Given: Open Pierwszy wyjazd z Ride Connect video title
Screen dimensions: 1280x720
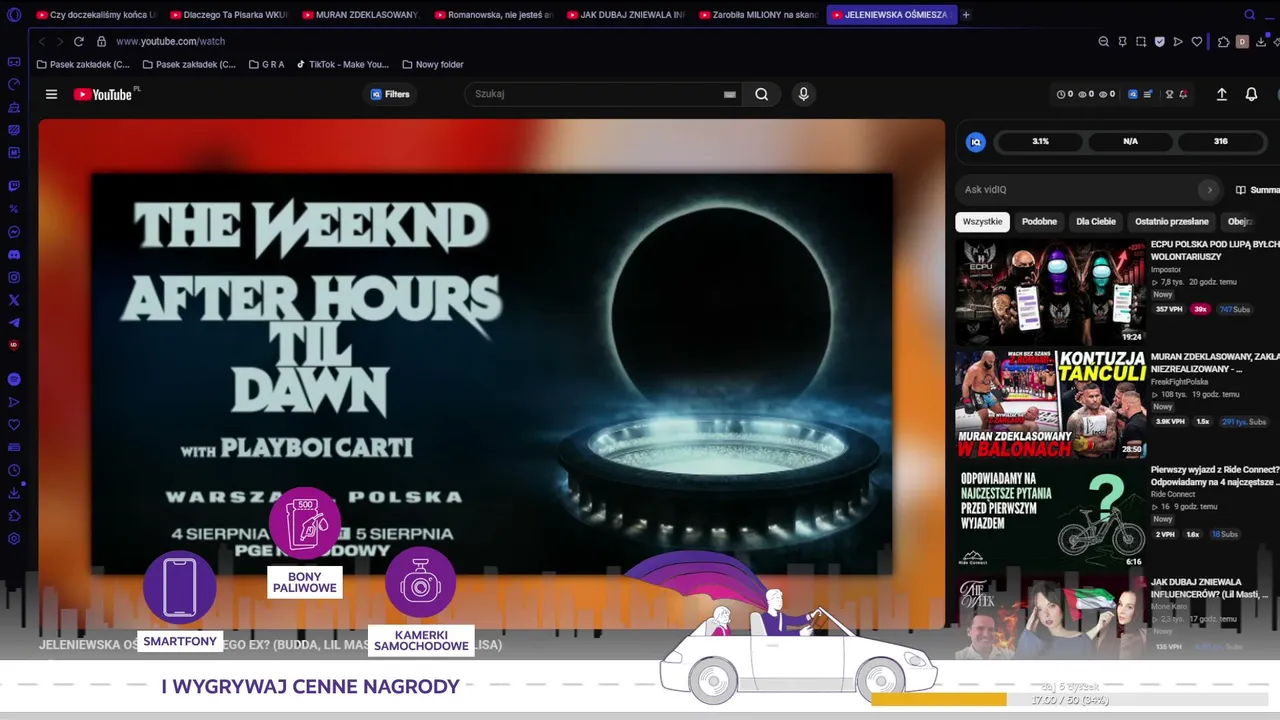Looking at the screenshot, I should point(1215,476).
